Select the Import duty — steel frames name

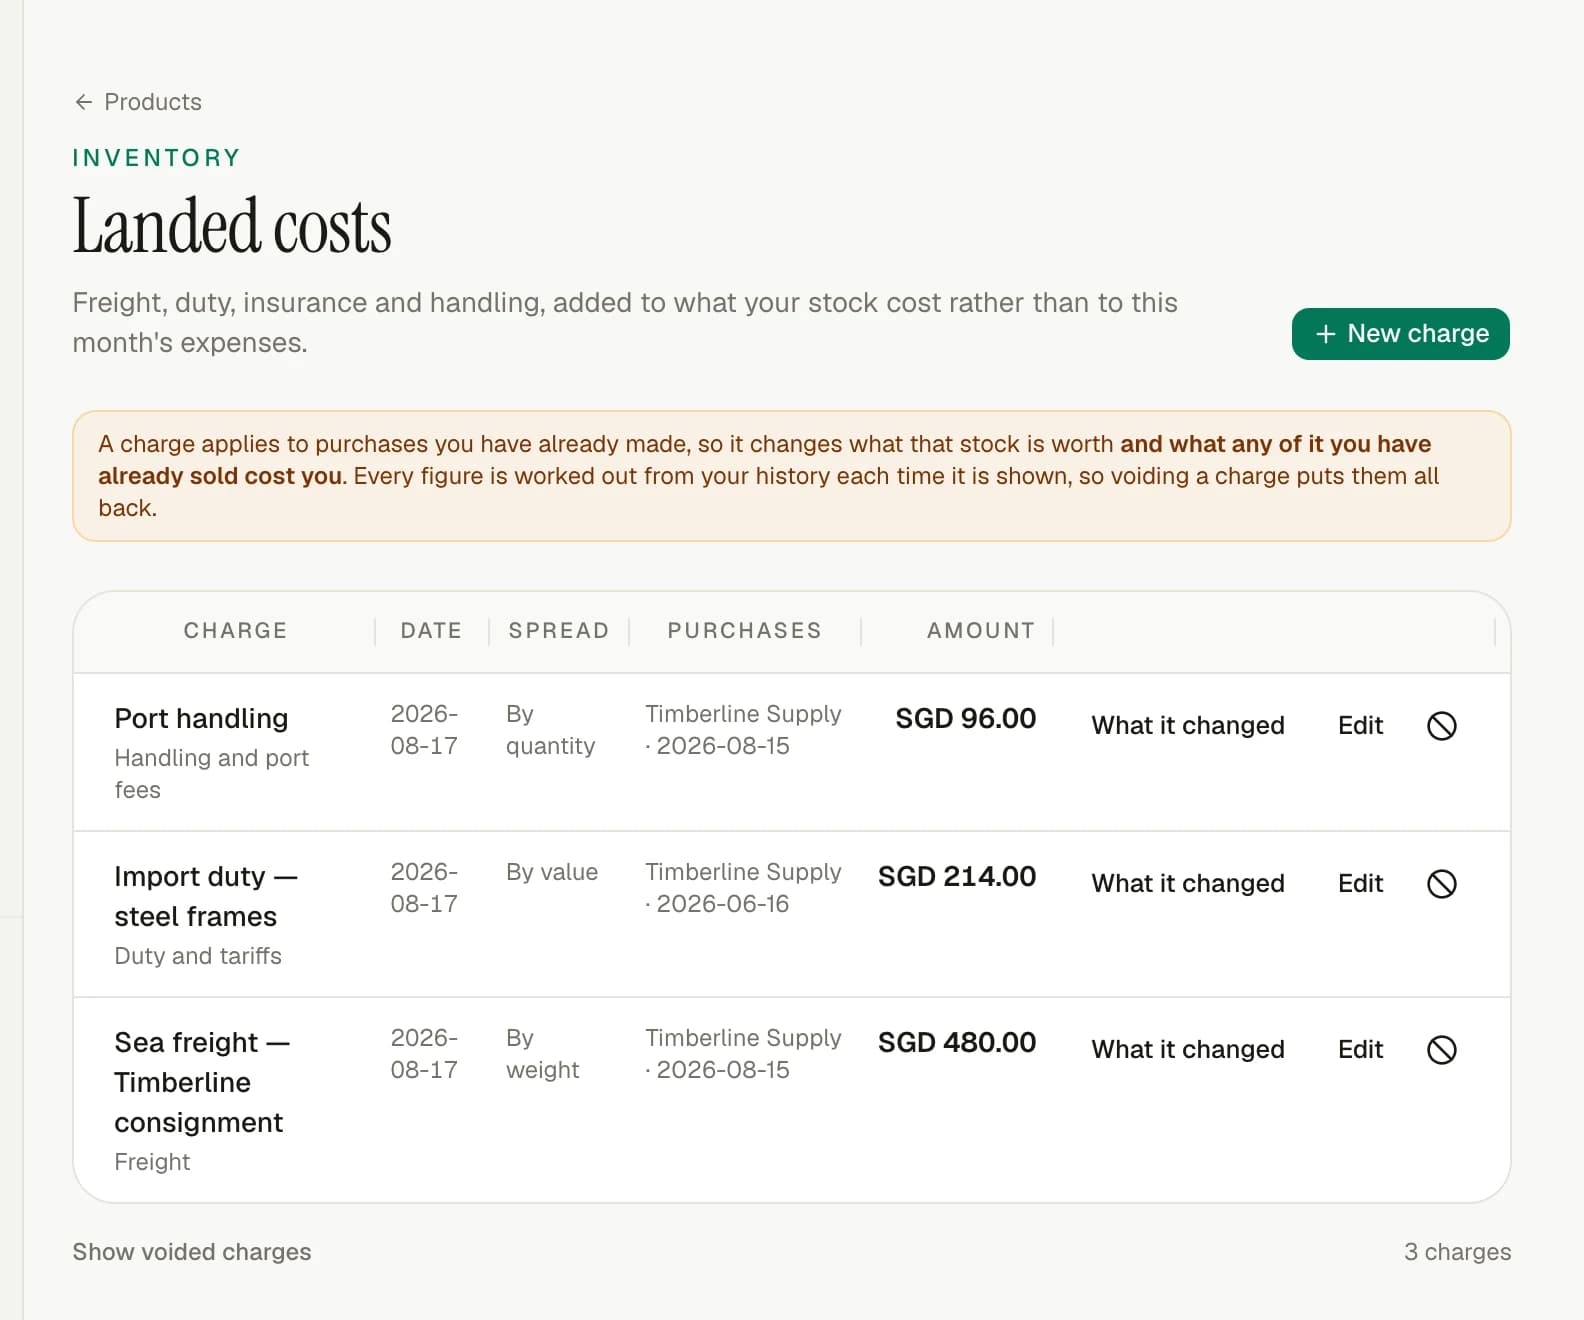(x=206, y=897)
